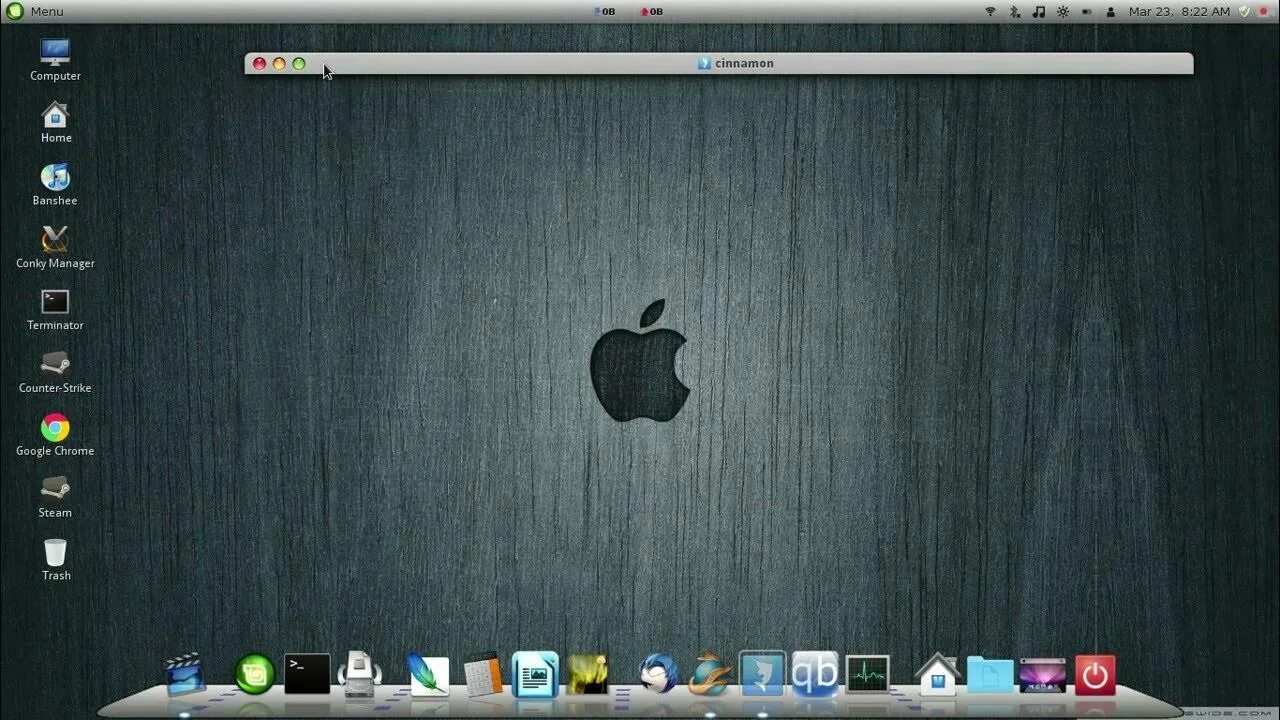
Task: Open the blue documents folder in the dock
Action: pyautogui.click(x=990, y=674)
